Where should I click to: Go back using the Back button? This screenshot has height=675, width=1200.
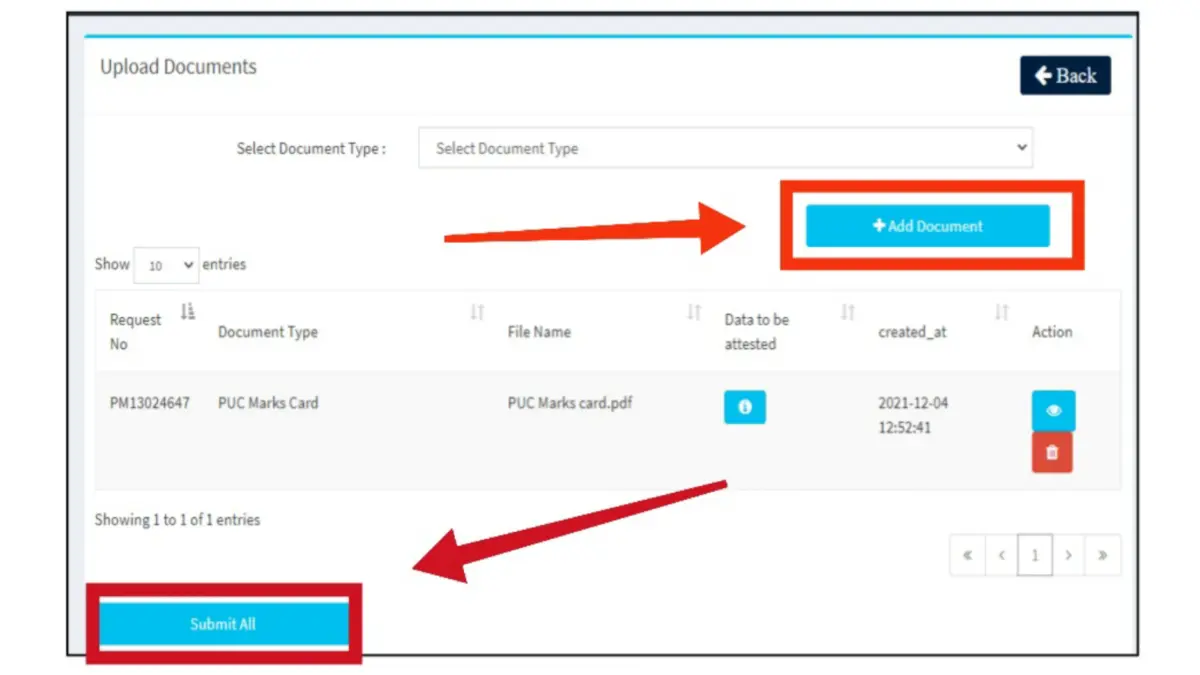pos(1065,76)
